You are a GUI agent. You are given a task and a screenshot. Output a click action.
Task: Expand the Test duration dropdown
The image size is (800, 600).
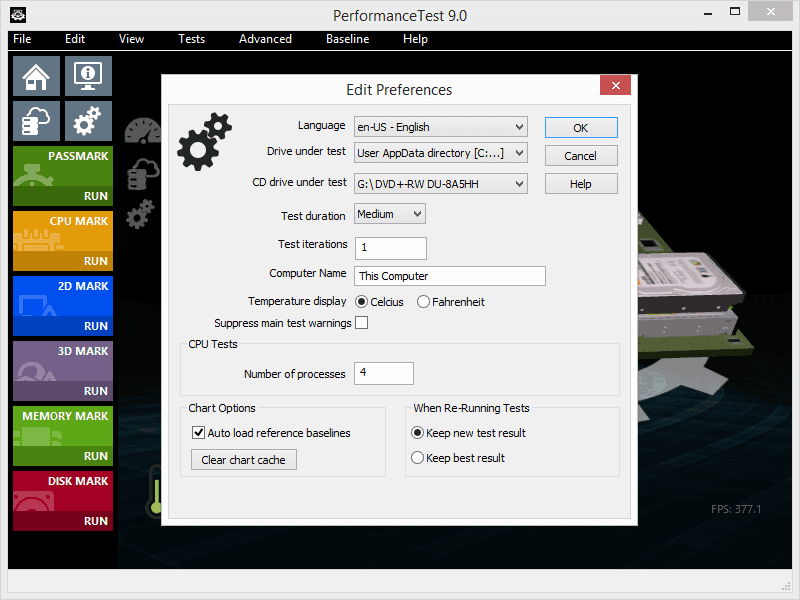click(x=390, y=214)
